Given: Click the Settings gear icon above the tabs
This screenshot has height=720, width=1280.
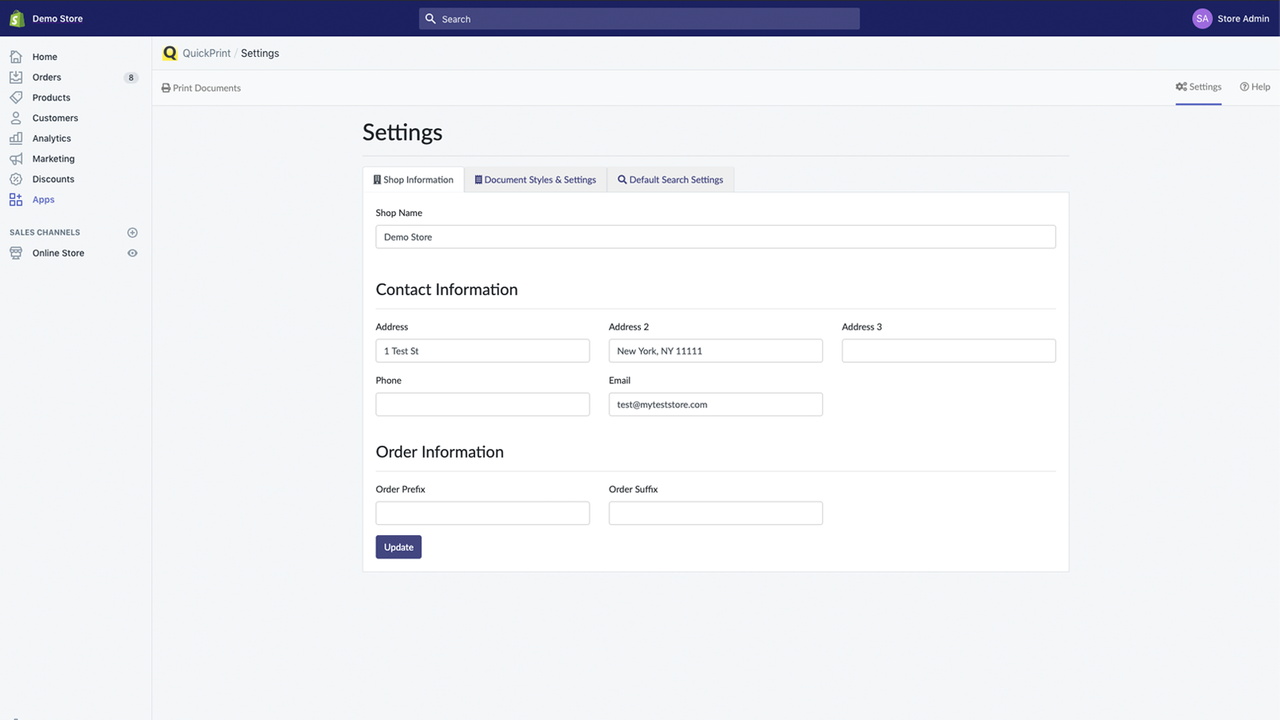Looking at the screenshot, I should [x=1180, y=86].
